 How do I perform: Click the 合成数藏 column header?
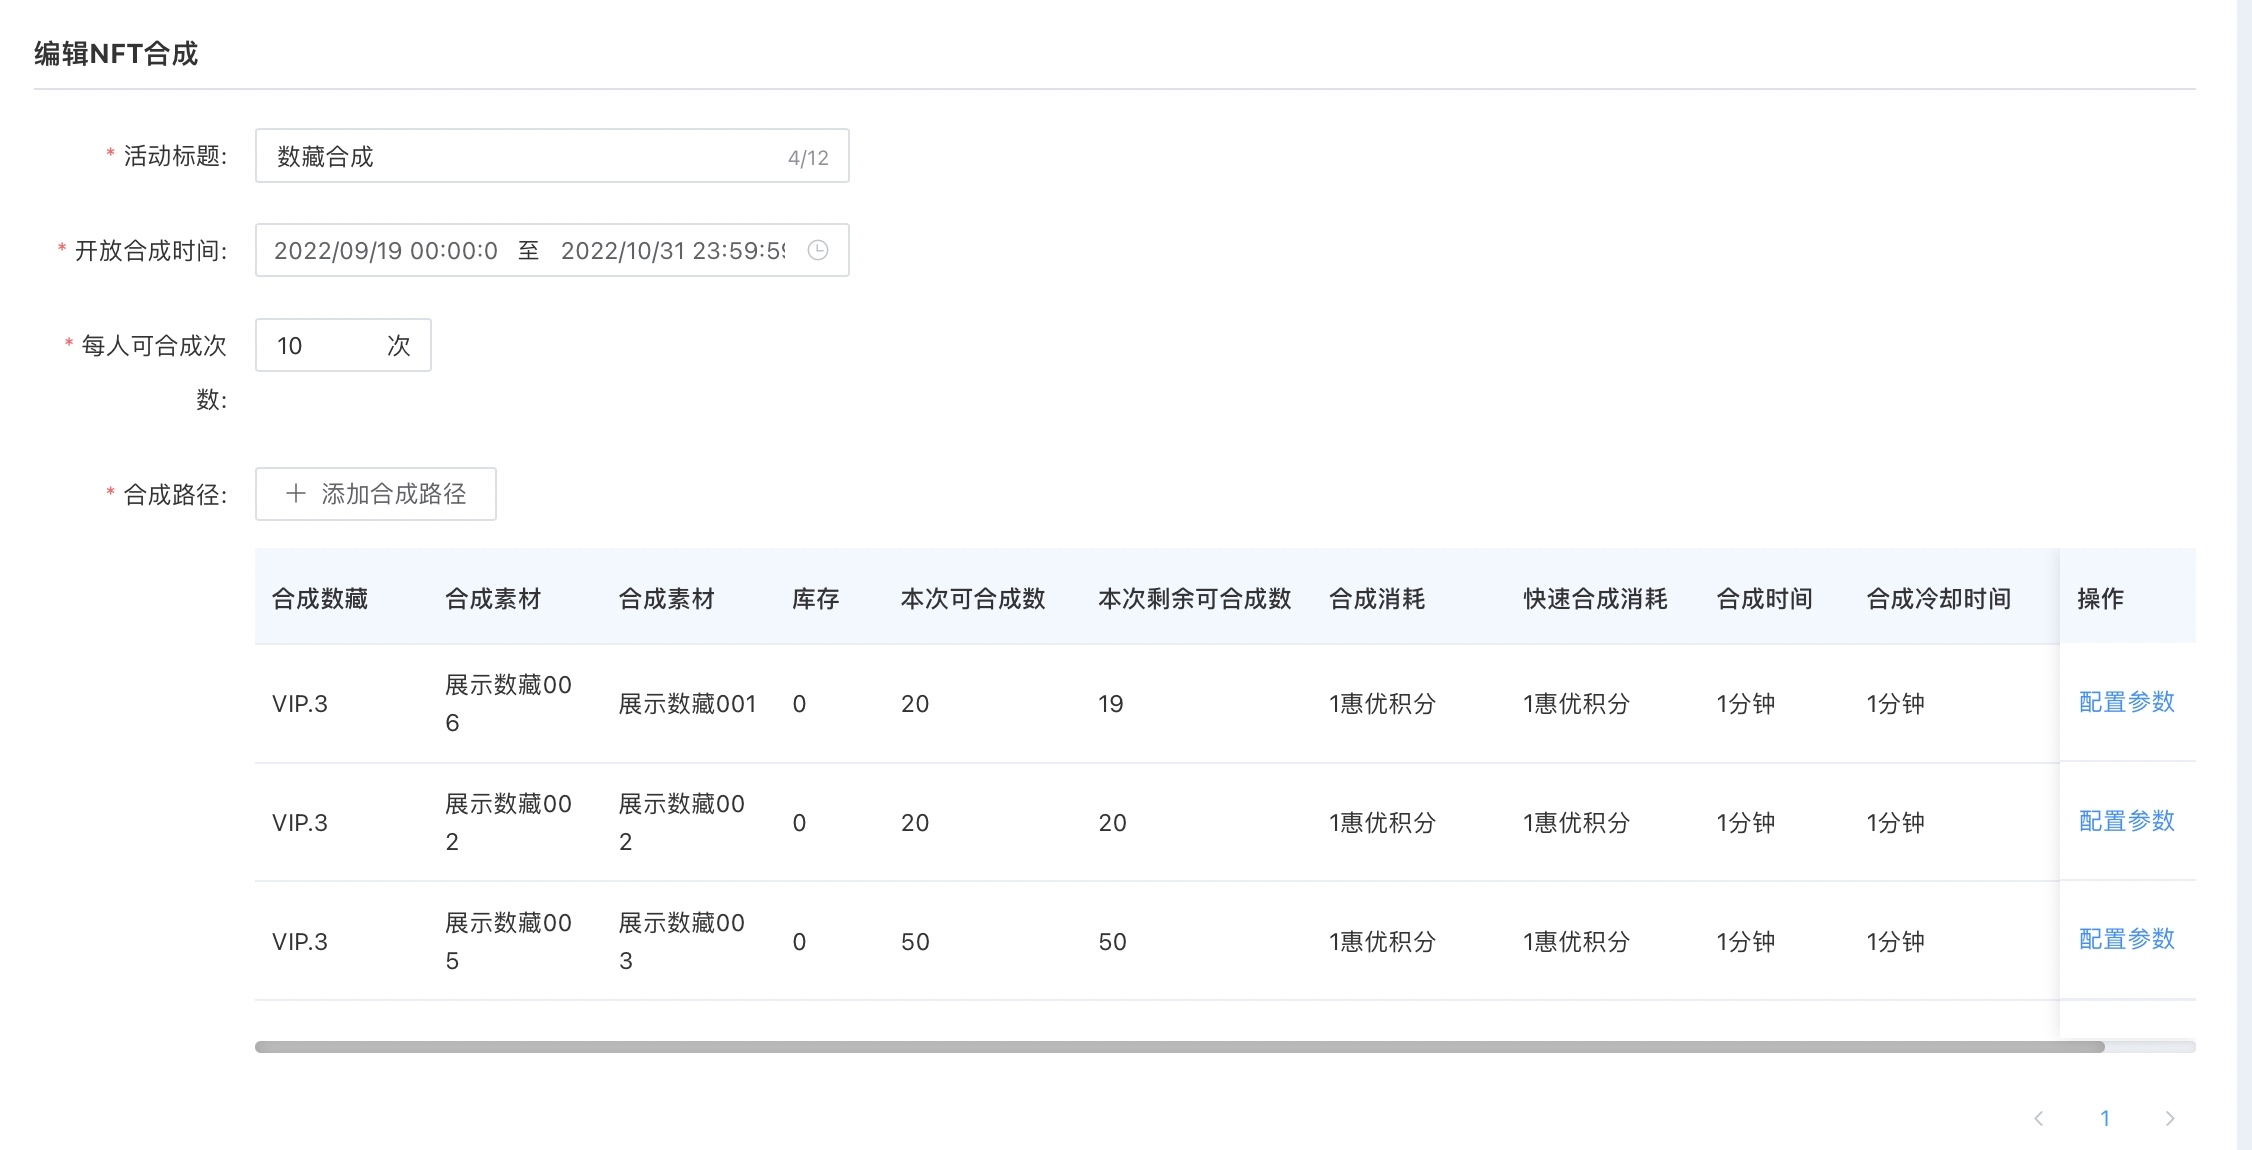320,599
